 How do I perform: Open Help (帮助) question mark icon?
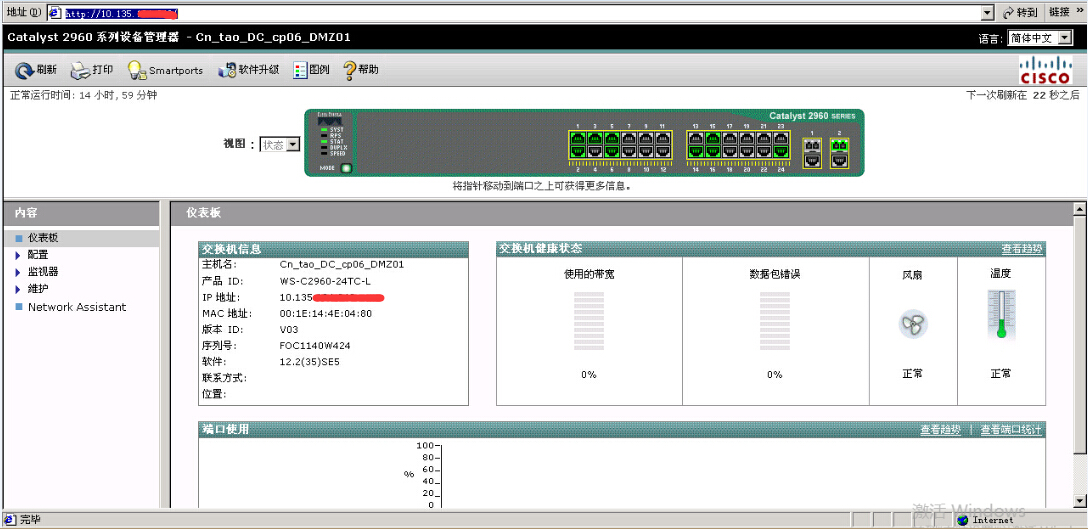tap(350, 70)
